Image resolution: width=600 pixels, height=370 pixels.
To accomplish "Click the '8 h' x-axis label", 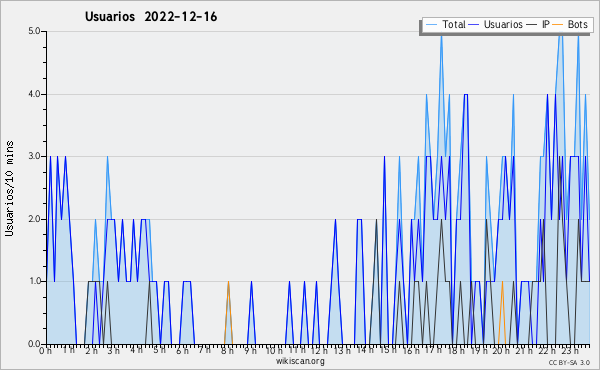I will (227, 351).
